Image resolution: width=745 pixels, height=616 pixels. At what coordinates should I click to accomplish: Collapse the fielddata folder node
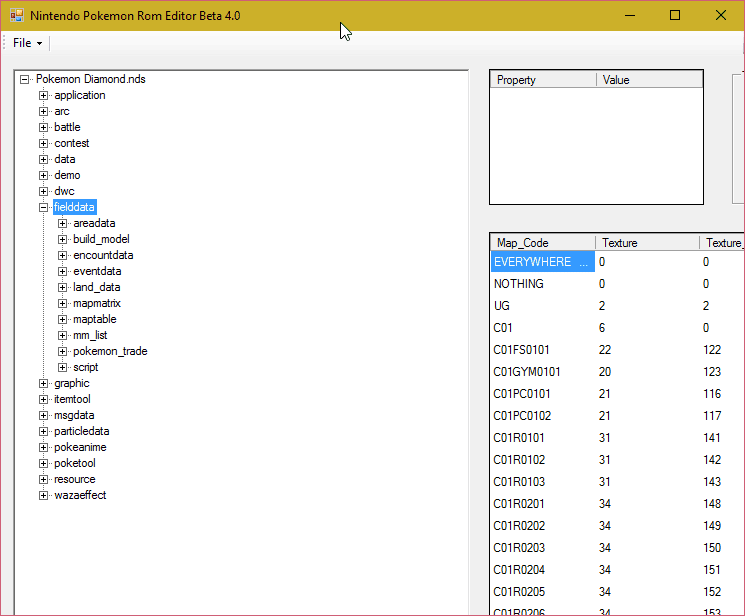[x=43, y=208]
